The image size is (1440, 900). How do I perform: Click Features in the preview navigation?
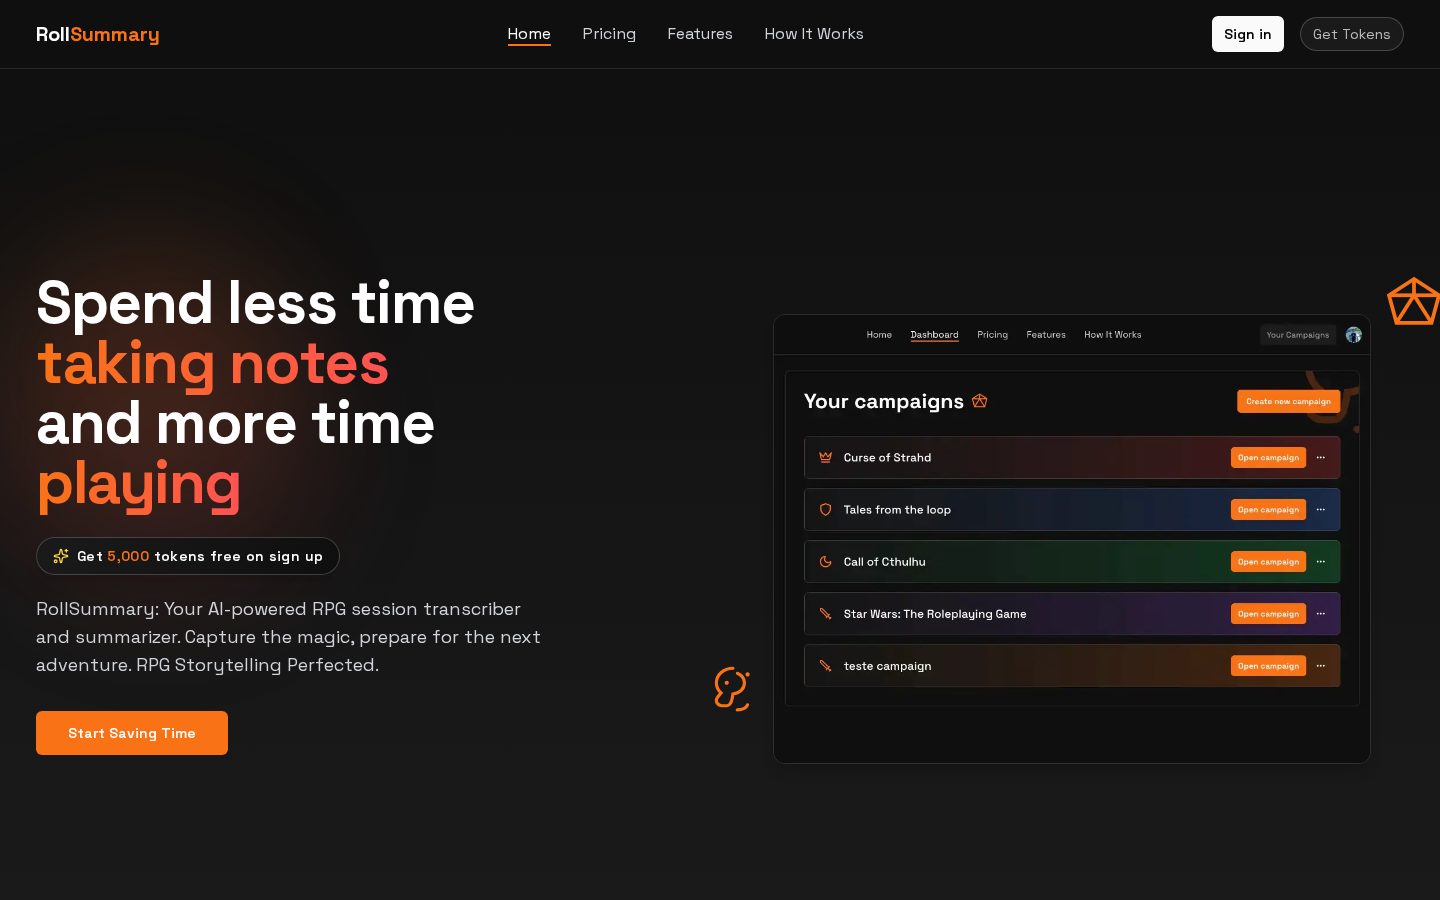click(1046, 335)
